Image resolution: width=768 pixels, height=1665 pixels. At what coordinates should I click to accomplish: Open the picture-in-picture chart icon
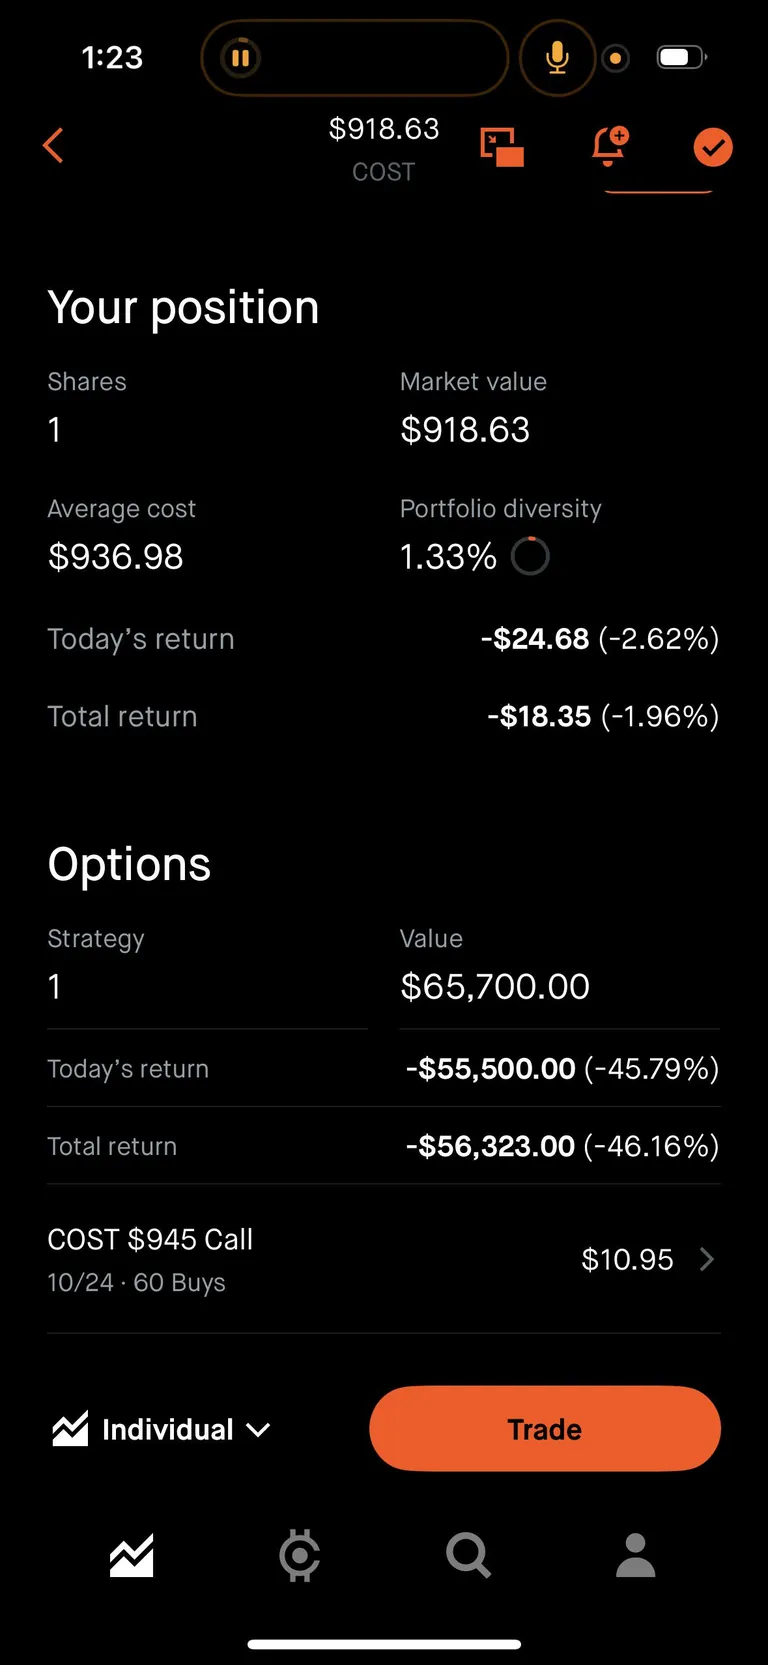tap(502, 147)
